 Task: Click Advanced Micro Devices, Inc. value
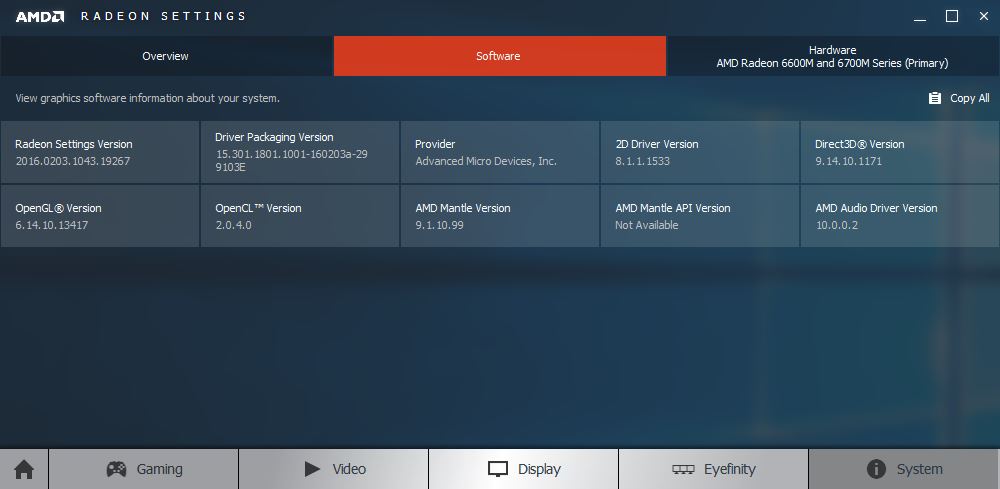[x=486, y=161]
